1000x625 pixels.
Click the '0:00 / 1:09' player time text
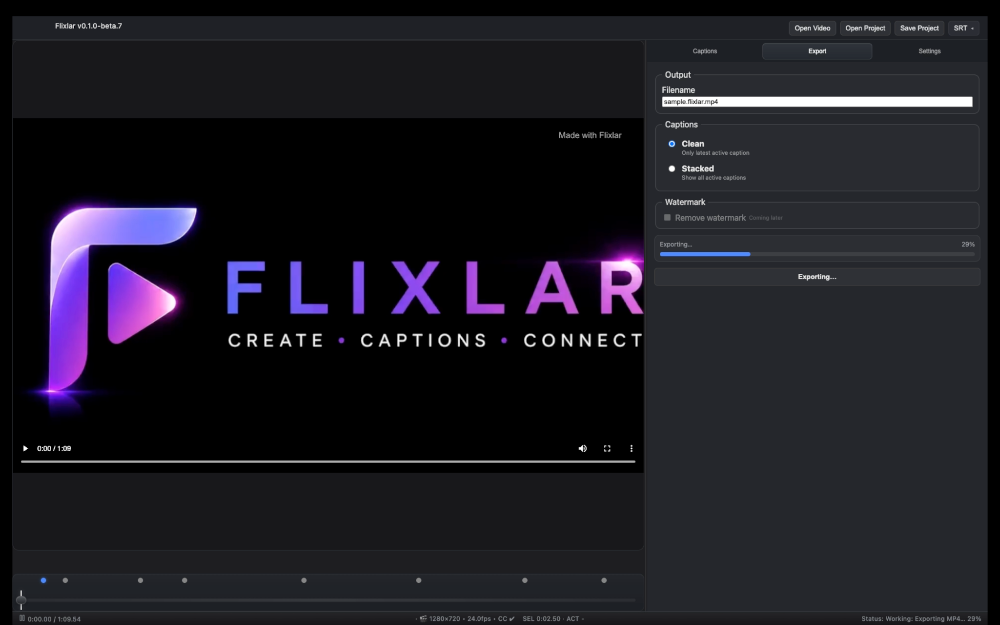(54, 448)
